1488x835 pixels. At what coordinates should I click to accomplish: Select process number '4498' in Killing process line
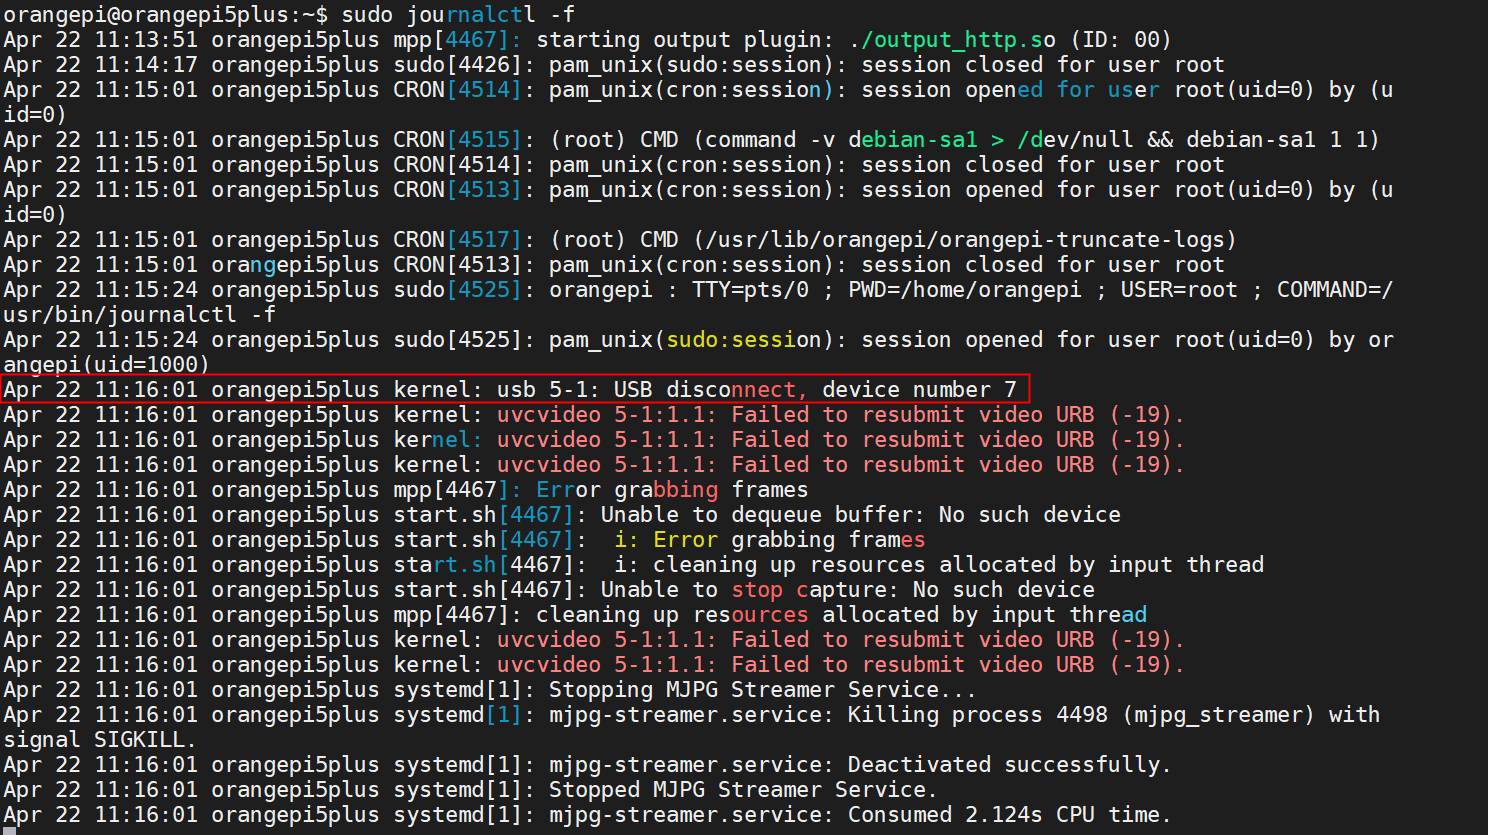[1082, 715]
